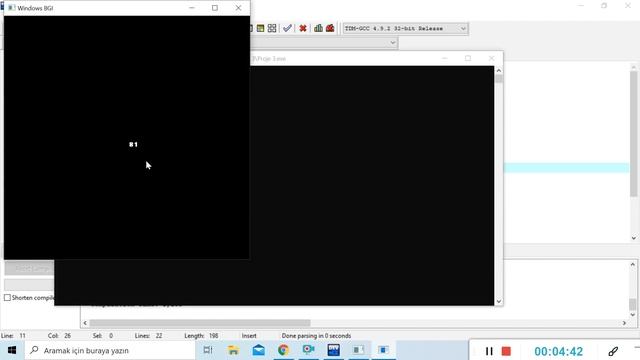
Task: Click the bar chart profile analysis icon
Action: pyautogui.click(x=318, y=28)
